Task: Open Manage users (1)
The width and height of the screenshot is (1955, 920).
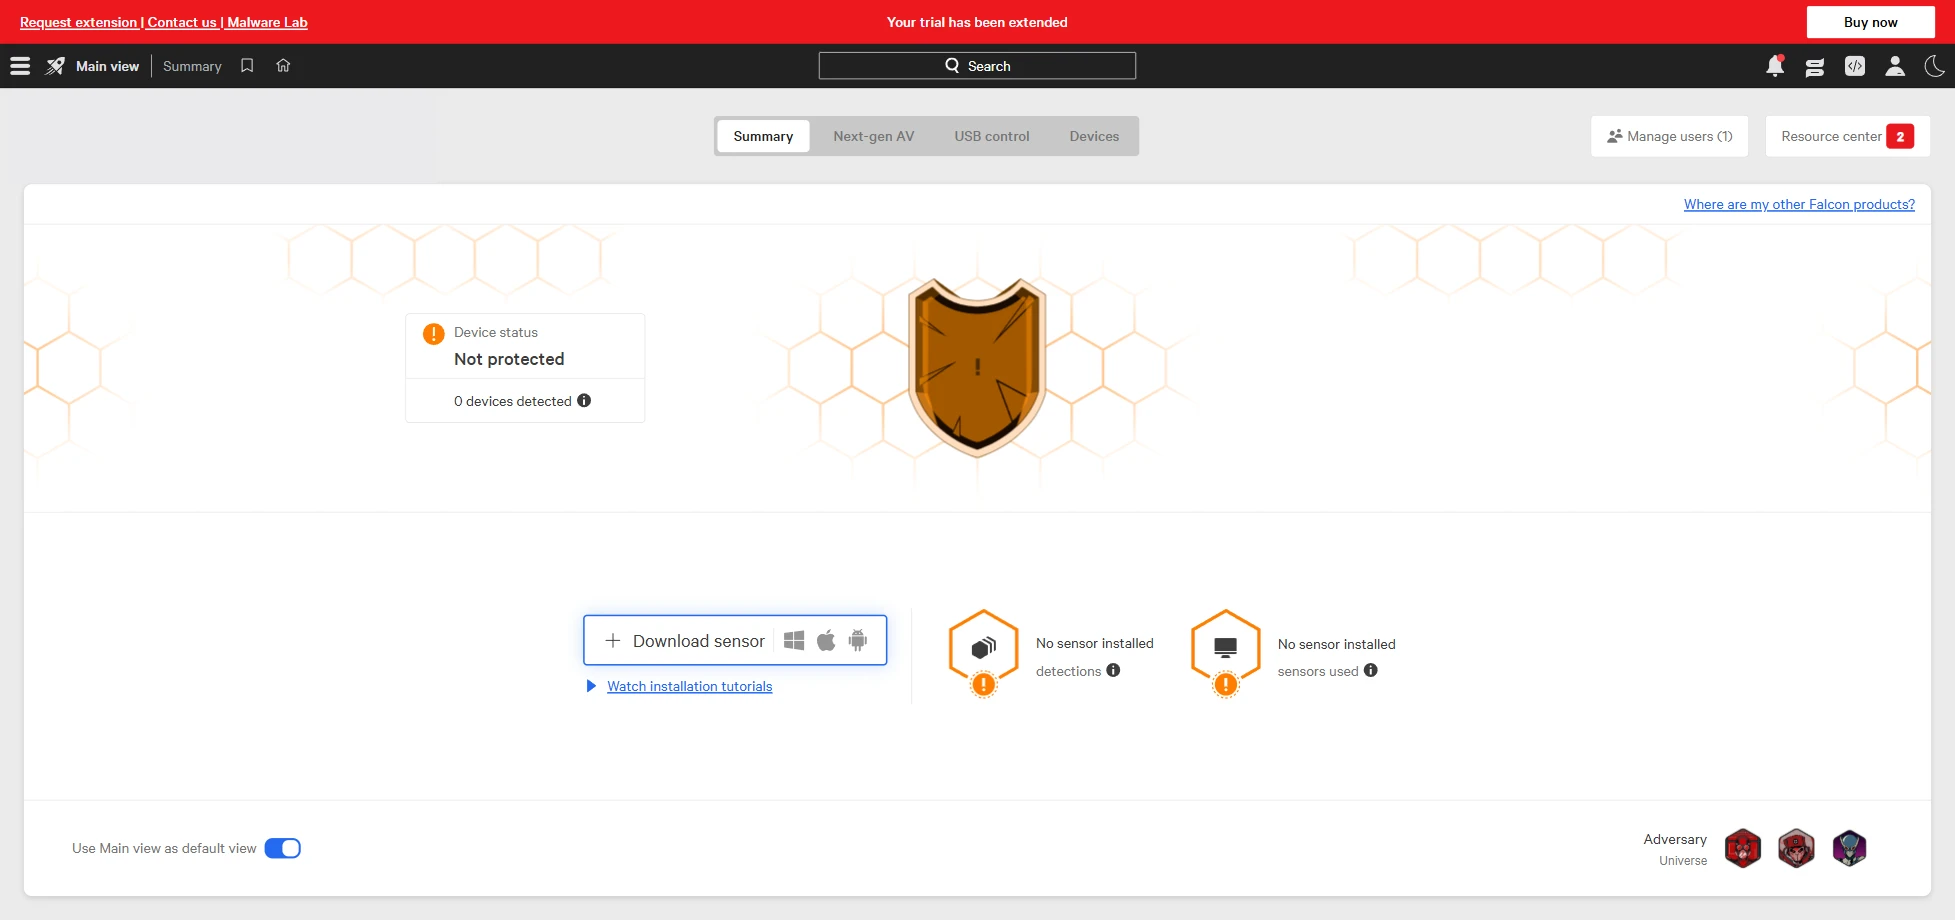Action: tap(1669, 136)
